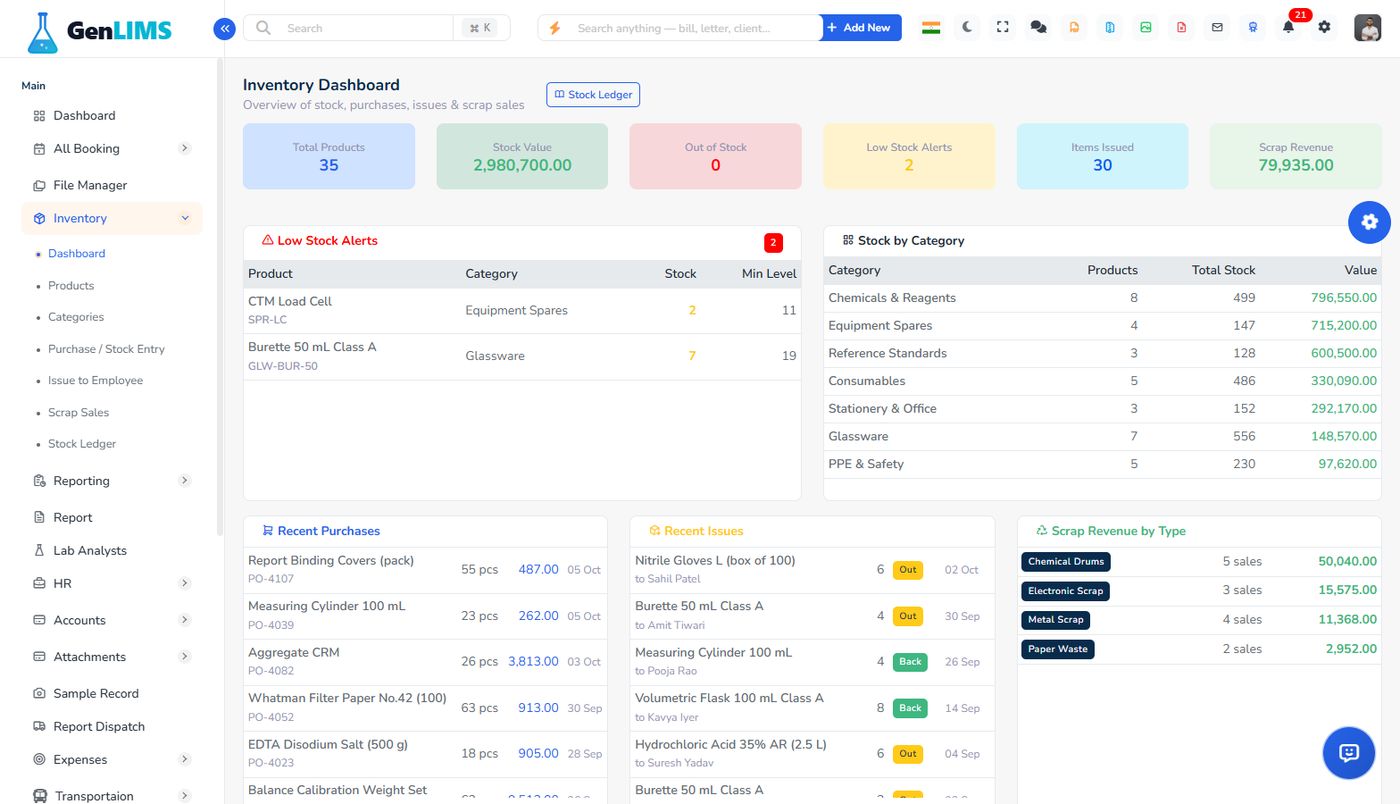This screenshot has height=804, width=1400.
Task: Expand the Expenses menu chevron
Action: click(184, 760)
